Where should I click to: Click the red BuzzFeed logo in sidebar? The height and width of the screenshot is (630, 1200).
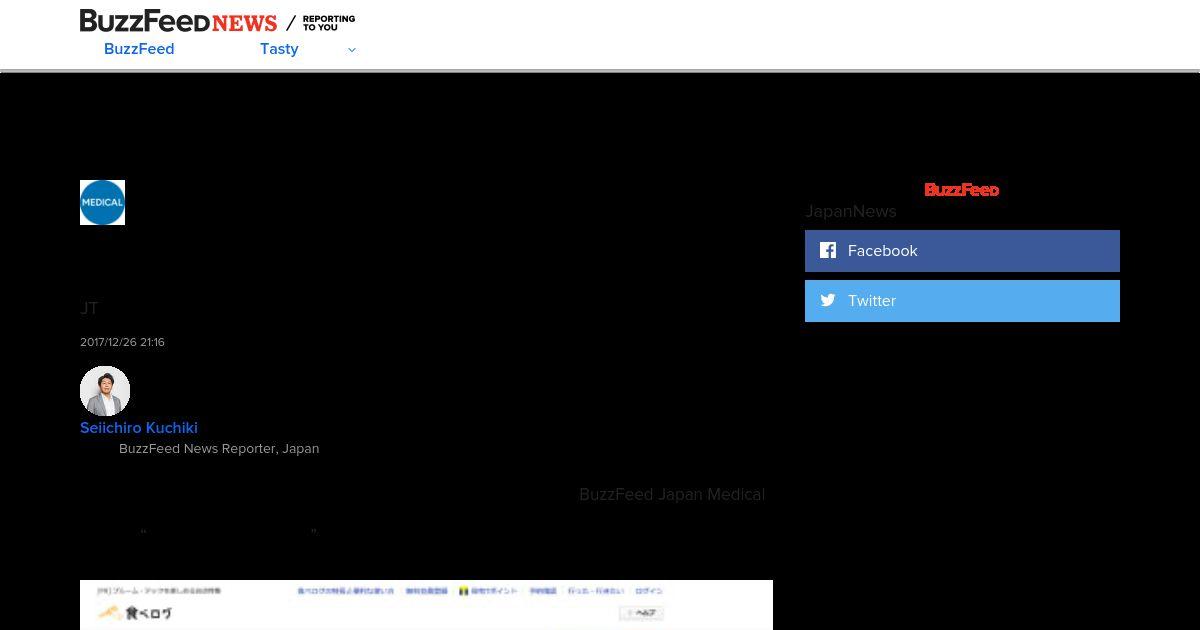coord(961,190)
